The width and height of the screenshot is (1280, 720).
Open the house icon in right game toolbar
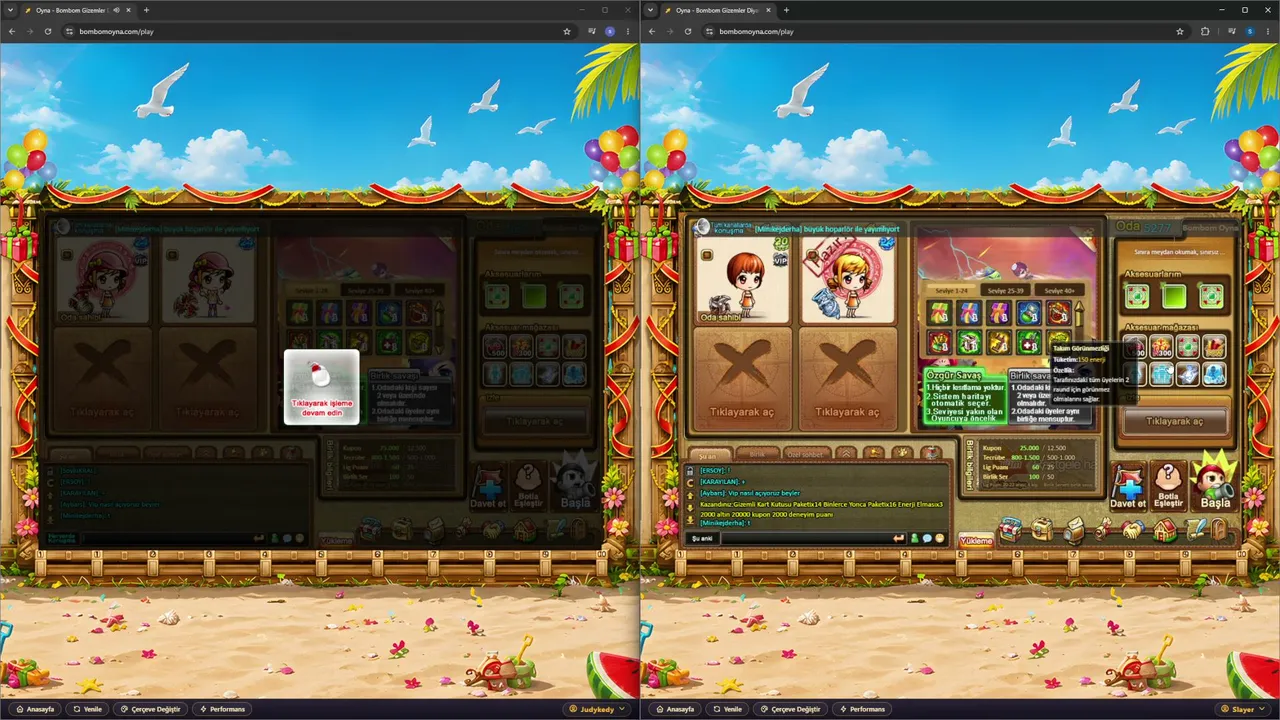(x=1164, y=530)
